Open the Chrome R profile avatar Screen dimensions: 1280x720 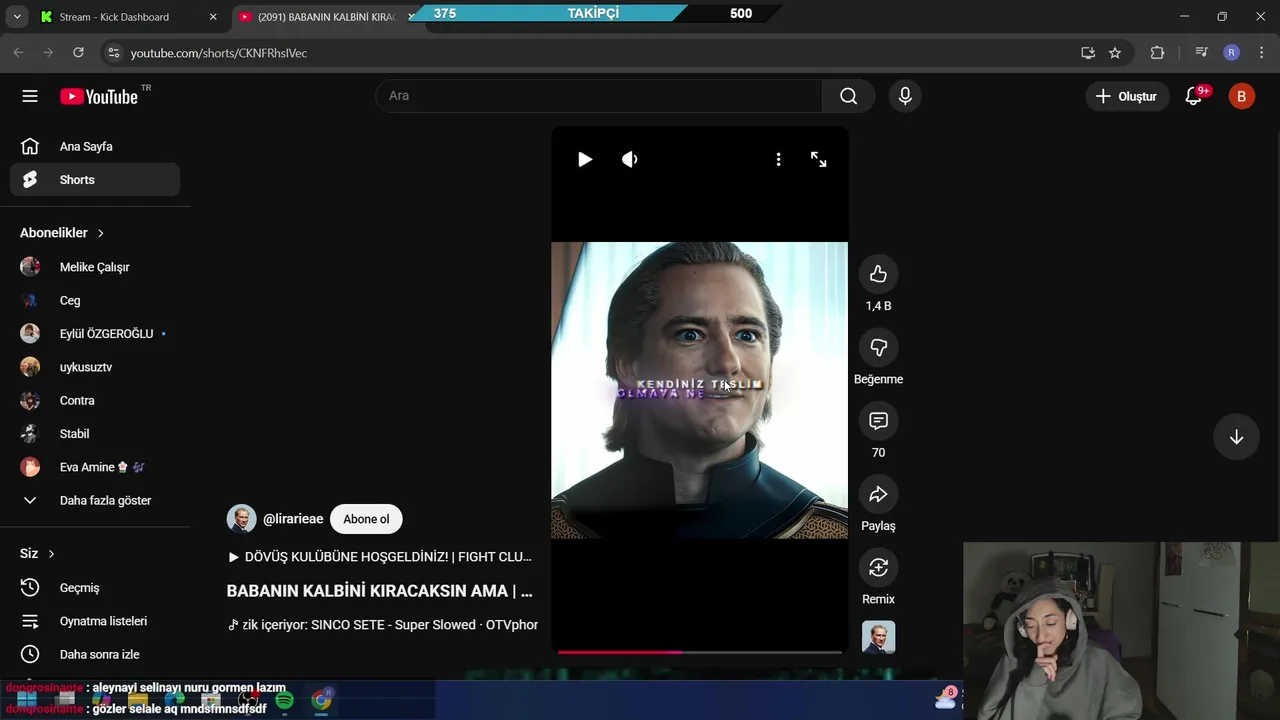point(1231,53)
